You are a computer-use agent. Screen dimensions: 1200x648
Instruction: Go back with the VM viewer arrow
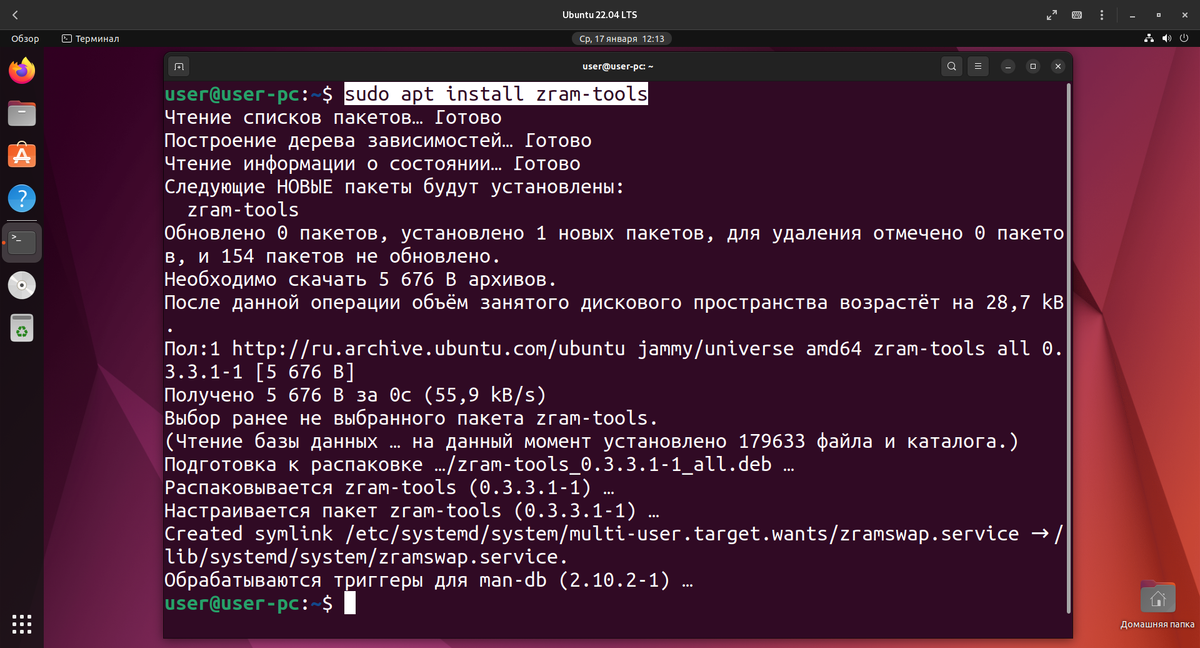[x=15, y=14]
